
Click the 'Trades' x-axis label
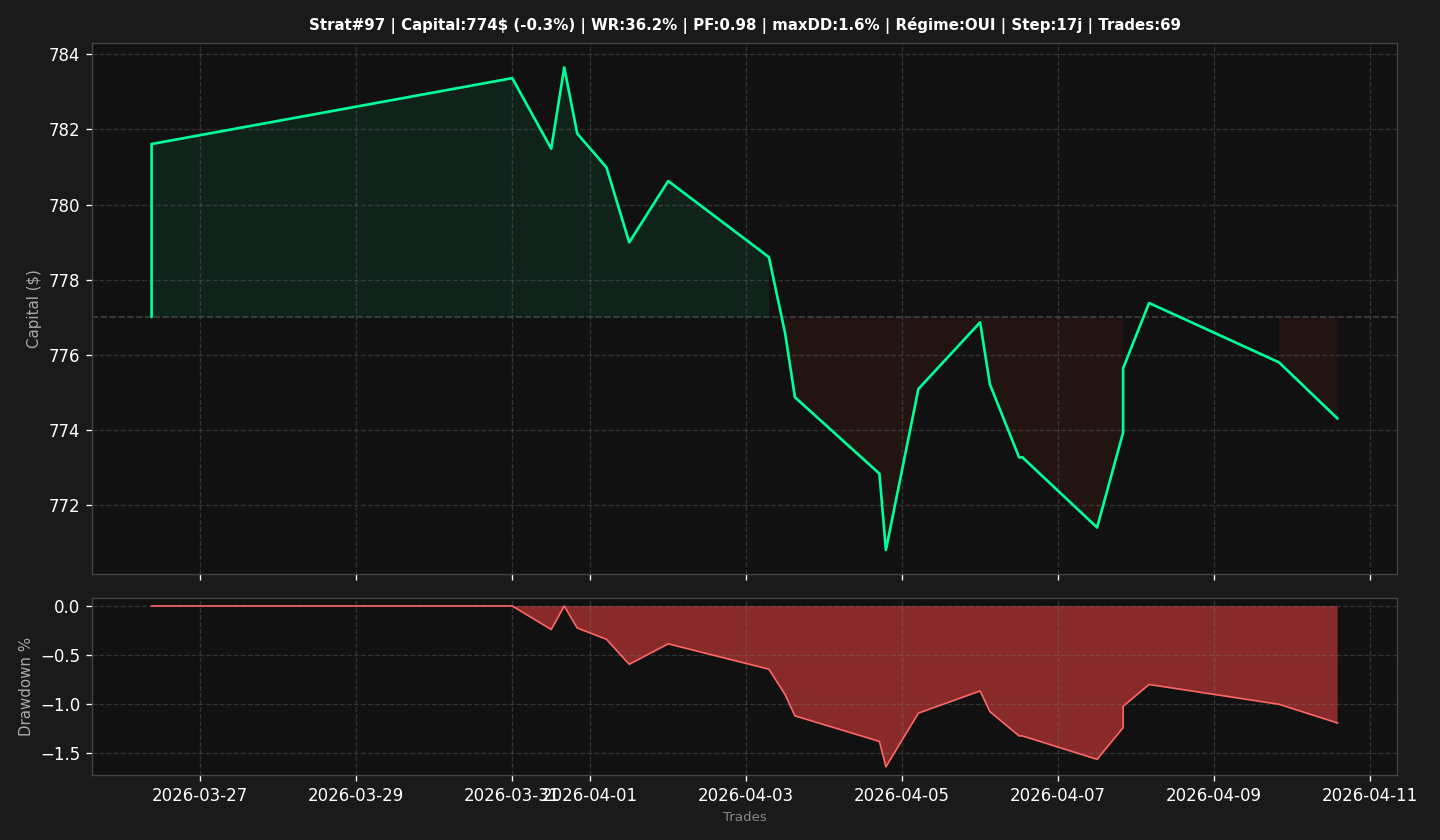click(x=745, y=817)
